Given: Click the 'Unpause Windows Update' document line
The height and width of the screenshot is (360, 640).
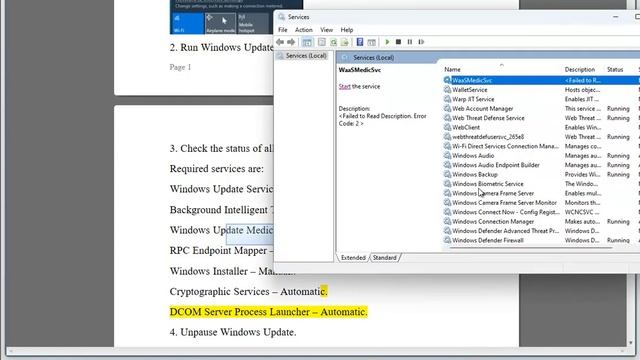Looking at the screenshot, I should [233, 332].
